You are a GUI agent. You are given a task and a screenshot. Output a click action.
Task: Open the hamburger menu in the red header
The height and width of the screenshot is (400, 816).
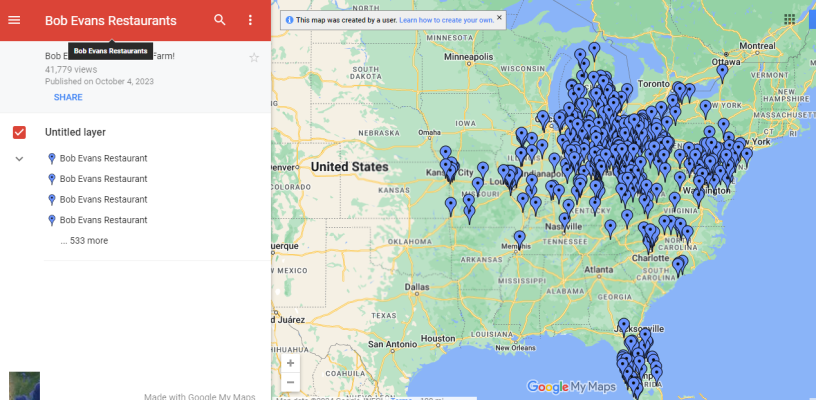[14, 20]
